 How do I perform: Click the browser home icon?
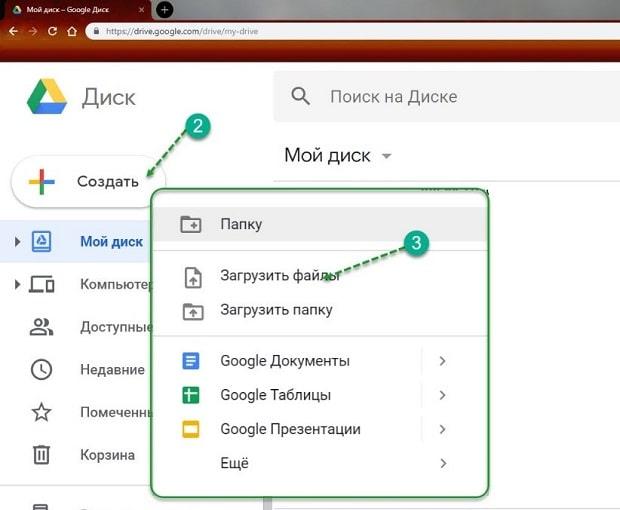coord(72,31)
